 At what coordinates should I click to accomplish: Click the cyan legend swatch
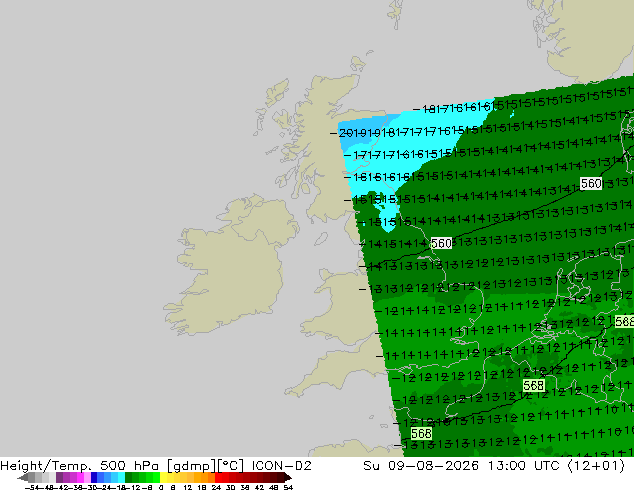click(x=121, y=478)
